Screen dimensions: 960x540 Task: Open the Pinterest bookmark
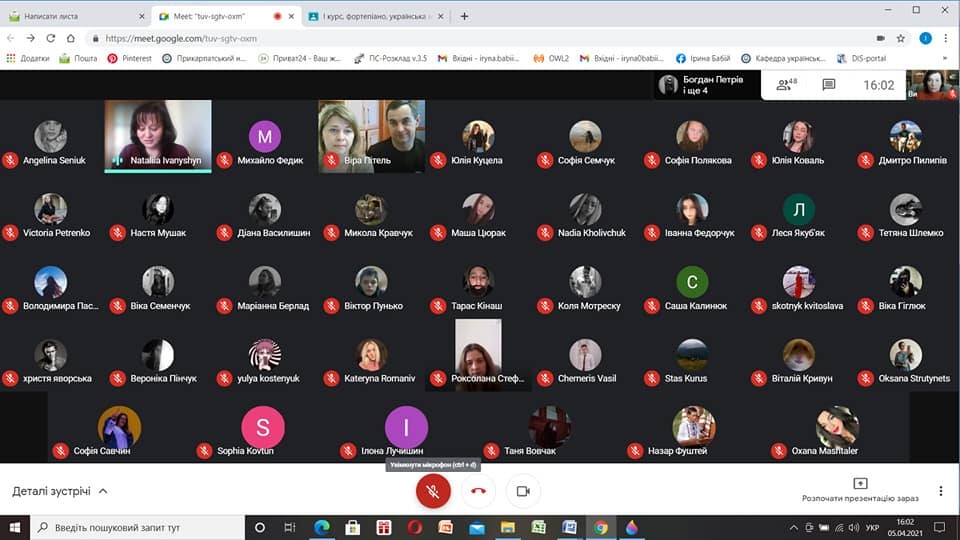click(130, 58)
